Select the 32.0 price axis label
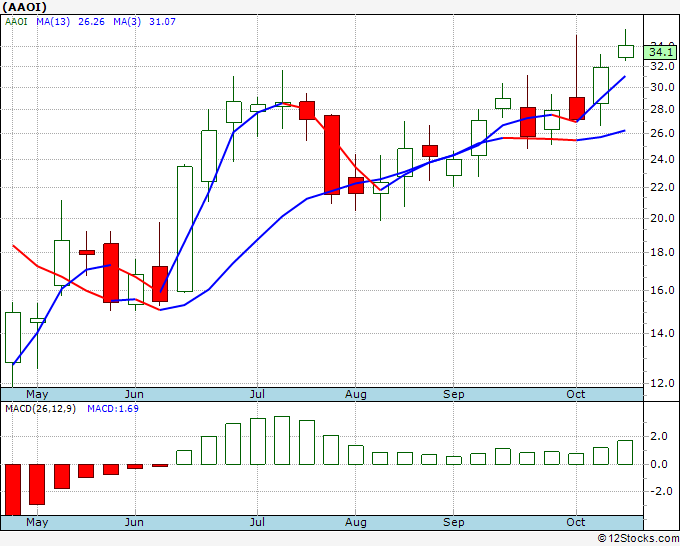The image size is (680, 546). tap(662, 66)
